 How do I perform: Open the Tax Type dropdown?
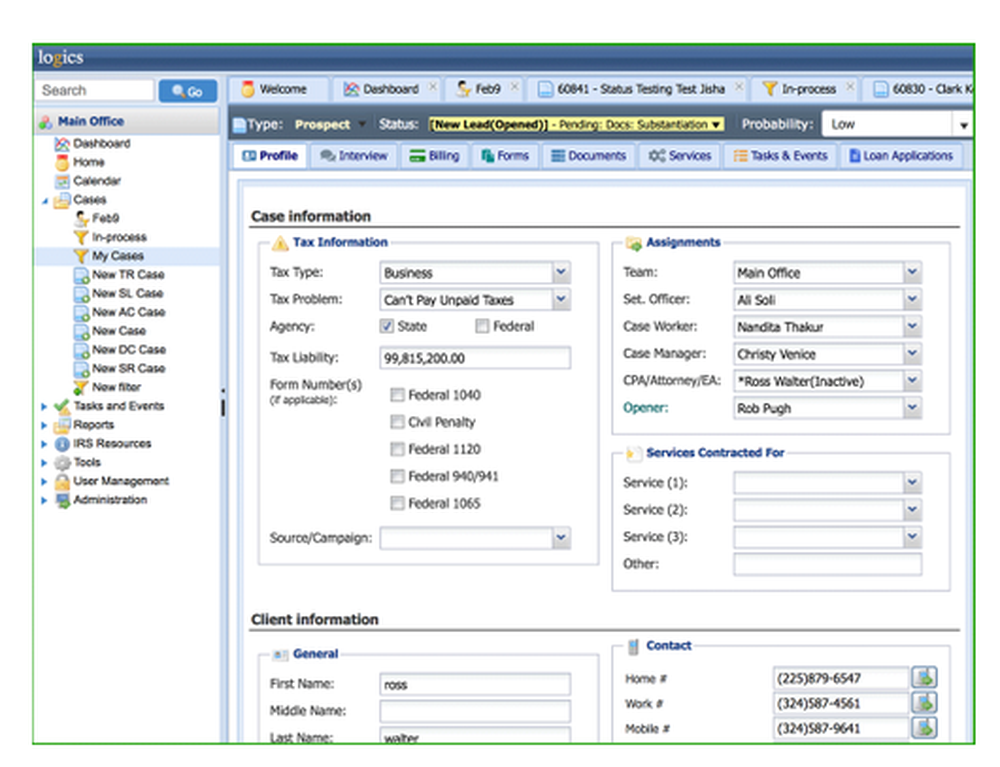click(x=561, y=273)
